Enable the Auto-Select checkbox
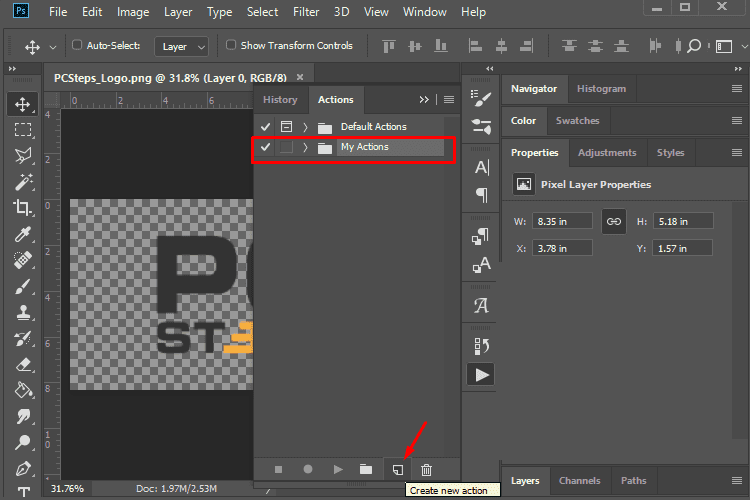 click(x=77, y=45)
